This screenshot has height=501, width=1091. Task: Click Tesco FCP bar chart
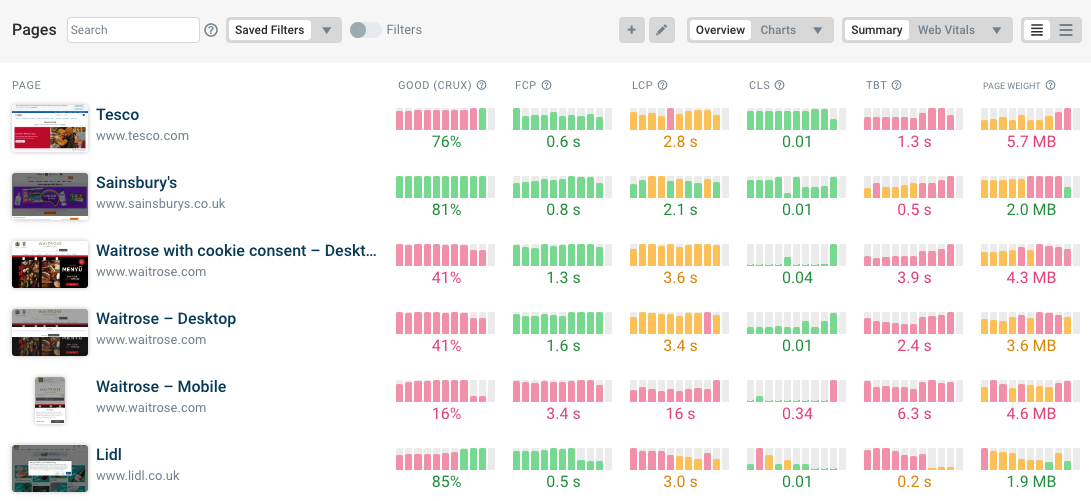tap(563, 119)
